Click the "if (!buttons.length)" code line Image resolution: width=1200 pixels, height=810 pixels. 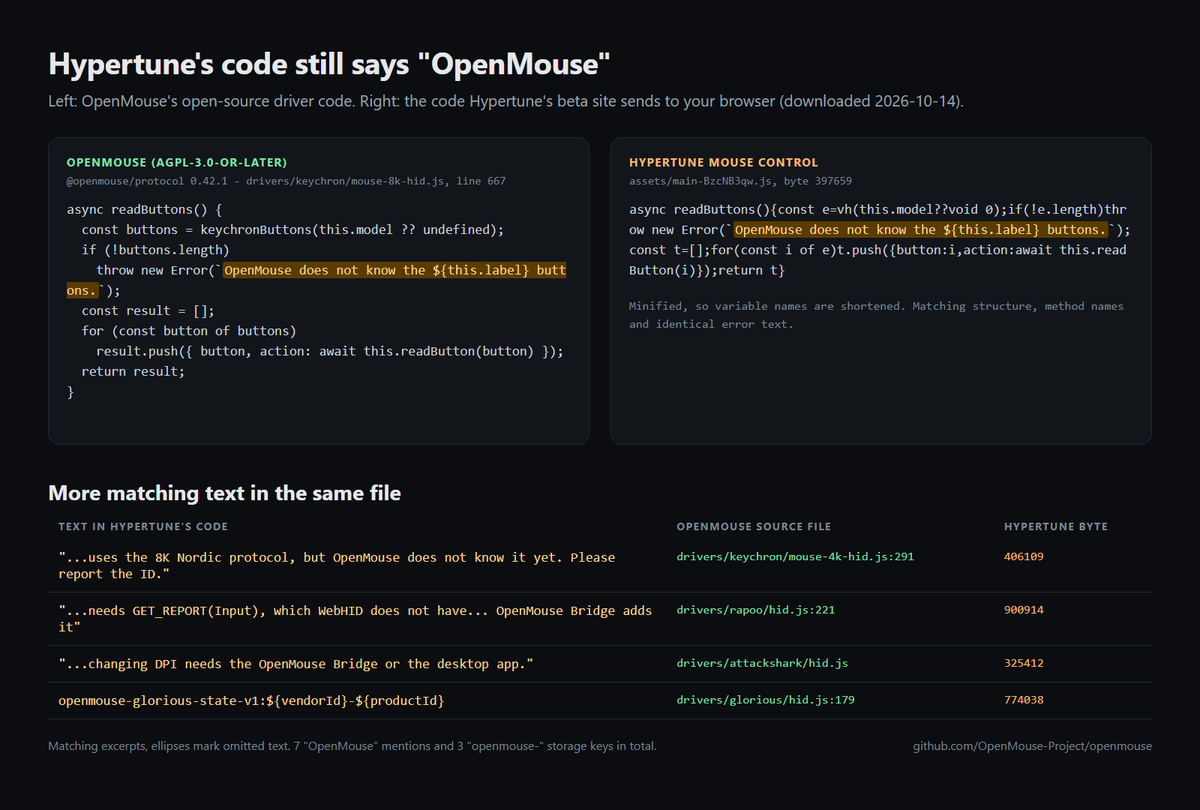pos(155,250)
